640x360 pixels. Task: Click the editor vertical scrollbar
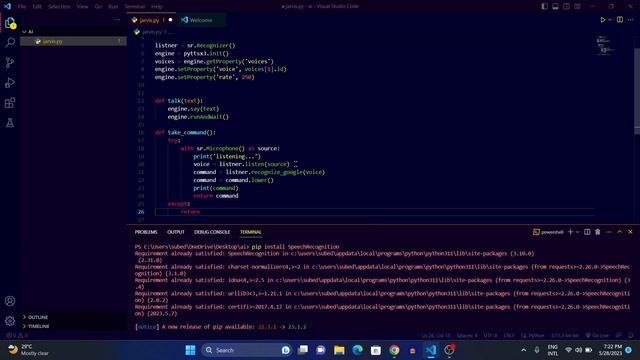[x=637, y=90]
